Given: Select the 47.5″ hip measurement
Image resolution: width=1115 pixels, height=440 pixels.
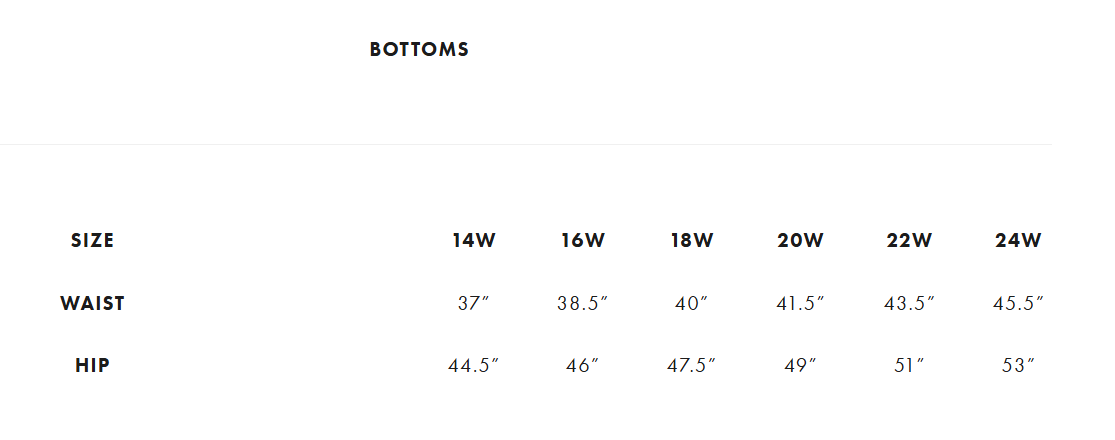Looking at the screenshot, I should (691, 366).
